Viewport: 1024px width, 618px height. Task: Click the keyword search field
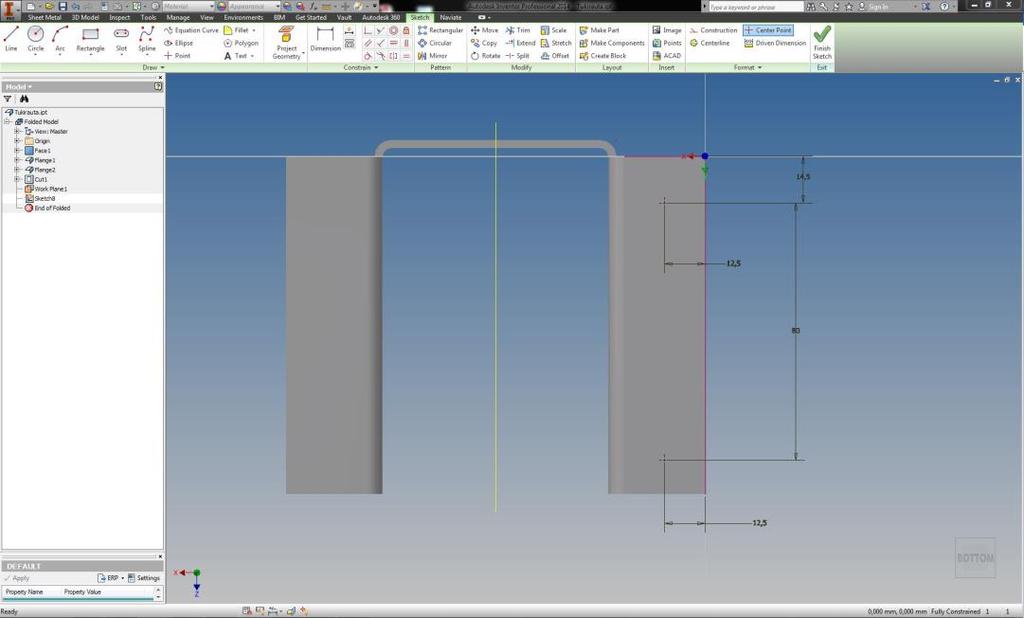click(x=756, y=7)
